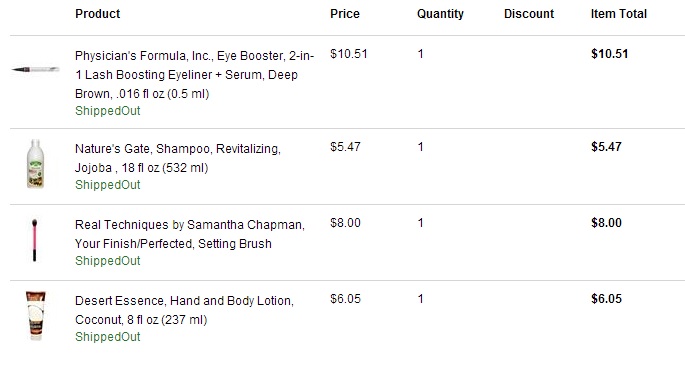685x366 pixels.
Task: Click the Discount column header
Action: pos(529,14)
